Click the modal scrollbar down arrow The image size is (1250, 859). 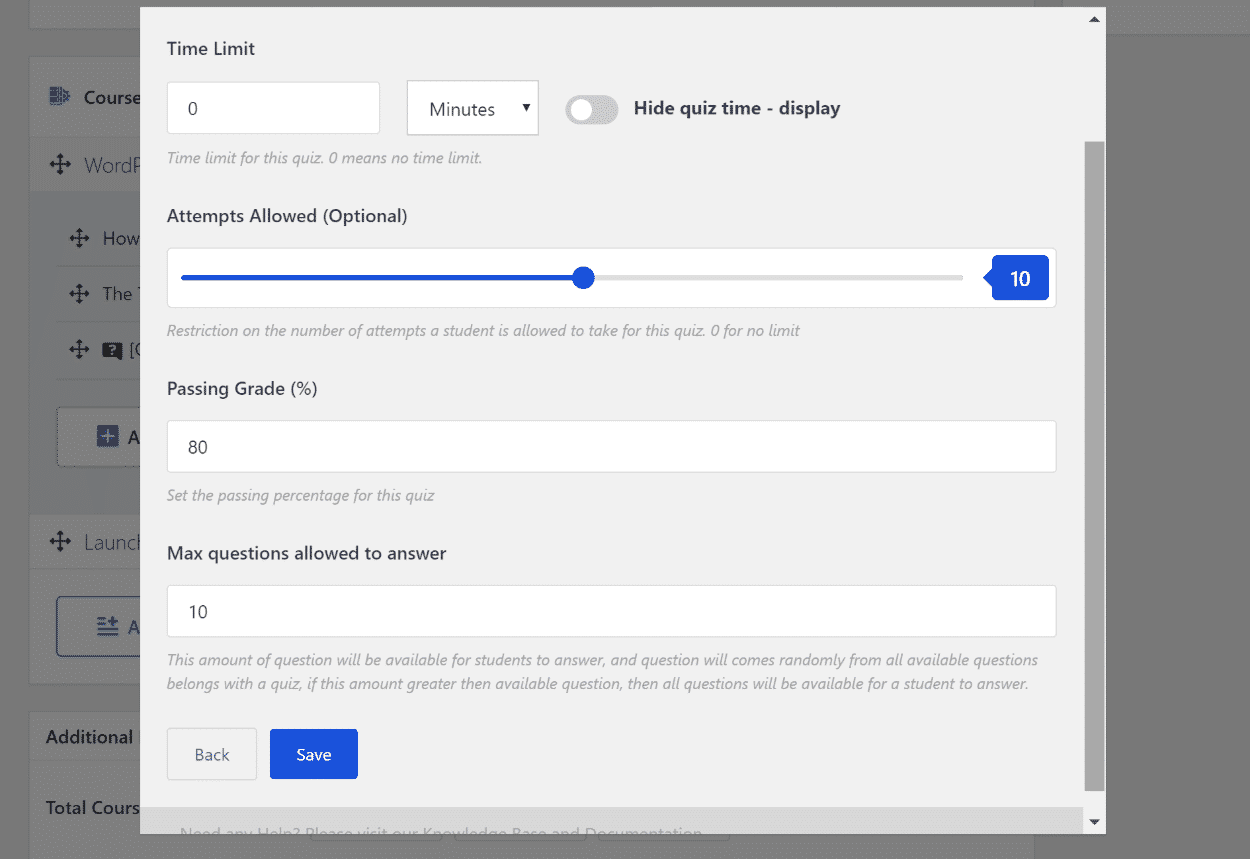1094,822
